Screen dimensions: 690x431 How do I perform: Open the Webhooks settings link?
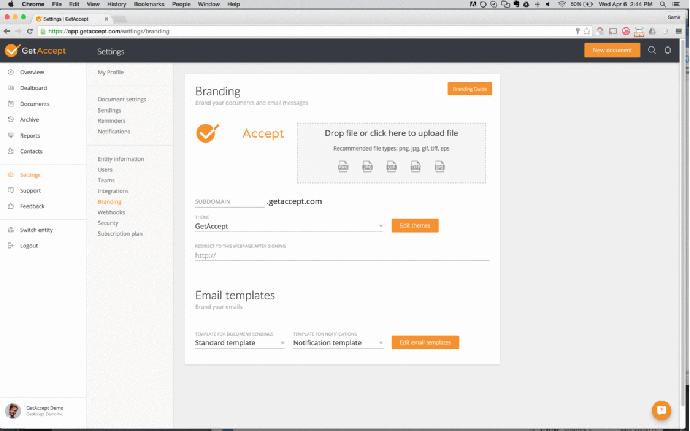click(111, 212)
